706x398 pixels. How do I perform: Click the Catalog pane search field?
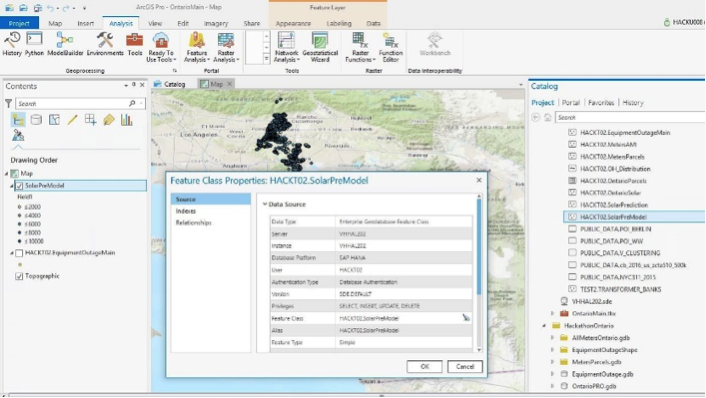point(630,118)
